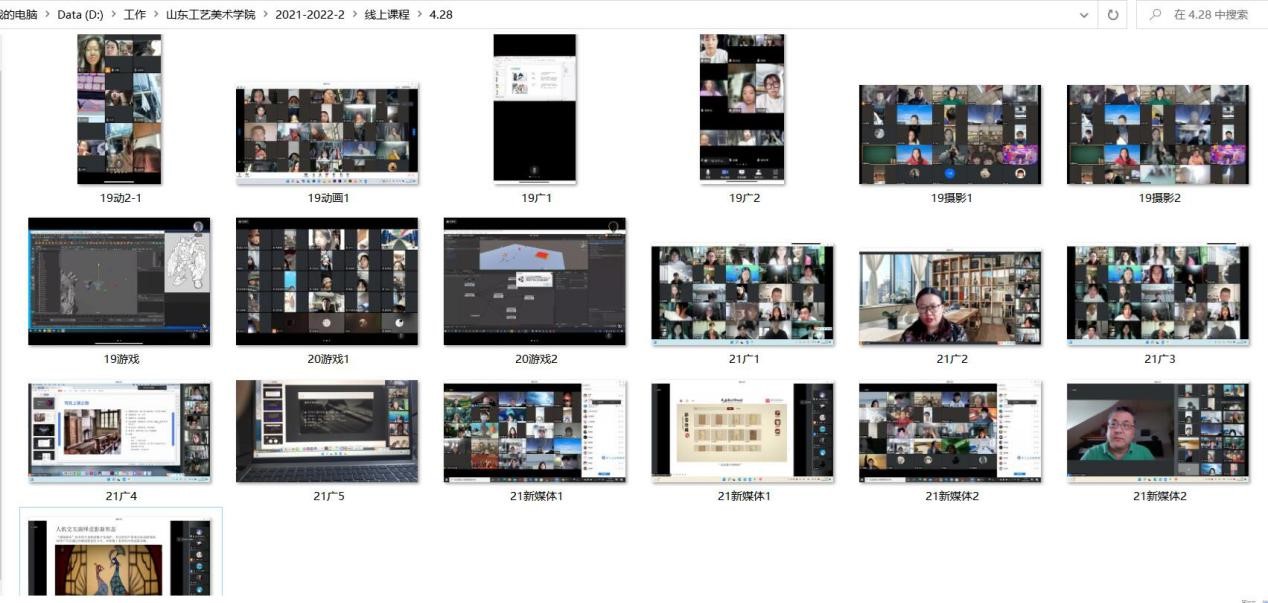Click the 线上课程 breadcrumb segment
This screenshot has width=1268, height=603.
pyautogui.click(x=387, y=15)
